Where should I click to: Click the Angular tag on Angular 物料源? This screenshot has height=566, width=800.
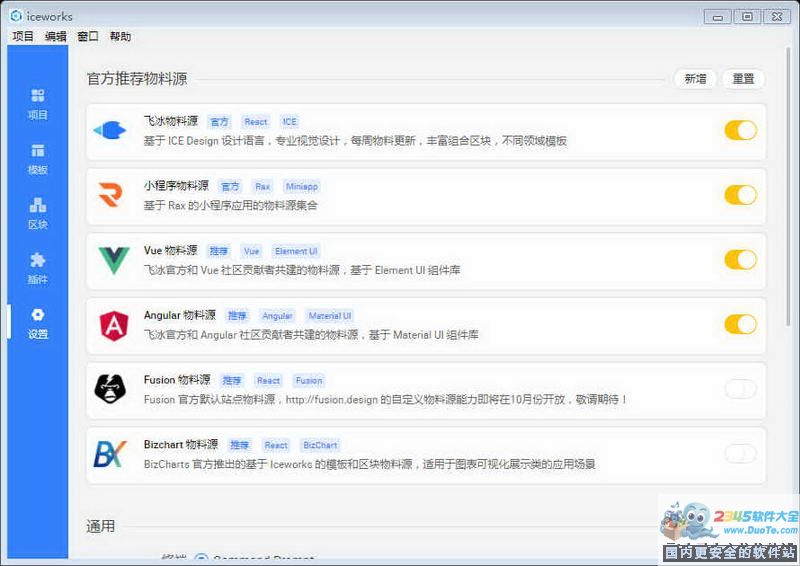(x=277, y=316)
